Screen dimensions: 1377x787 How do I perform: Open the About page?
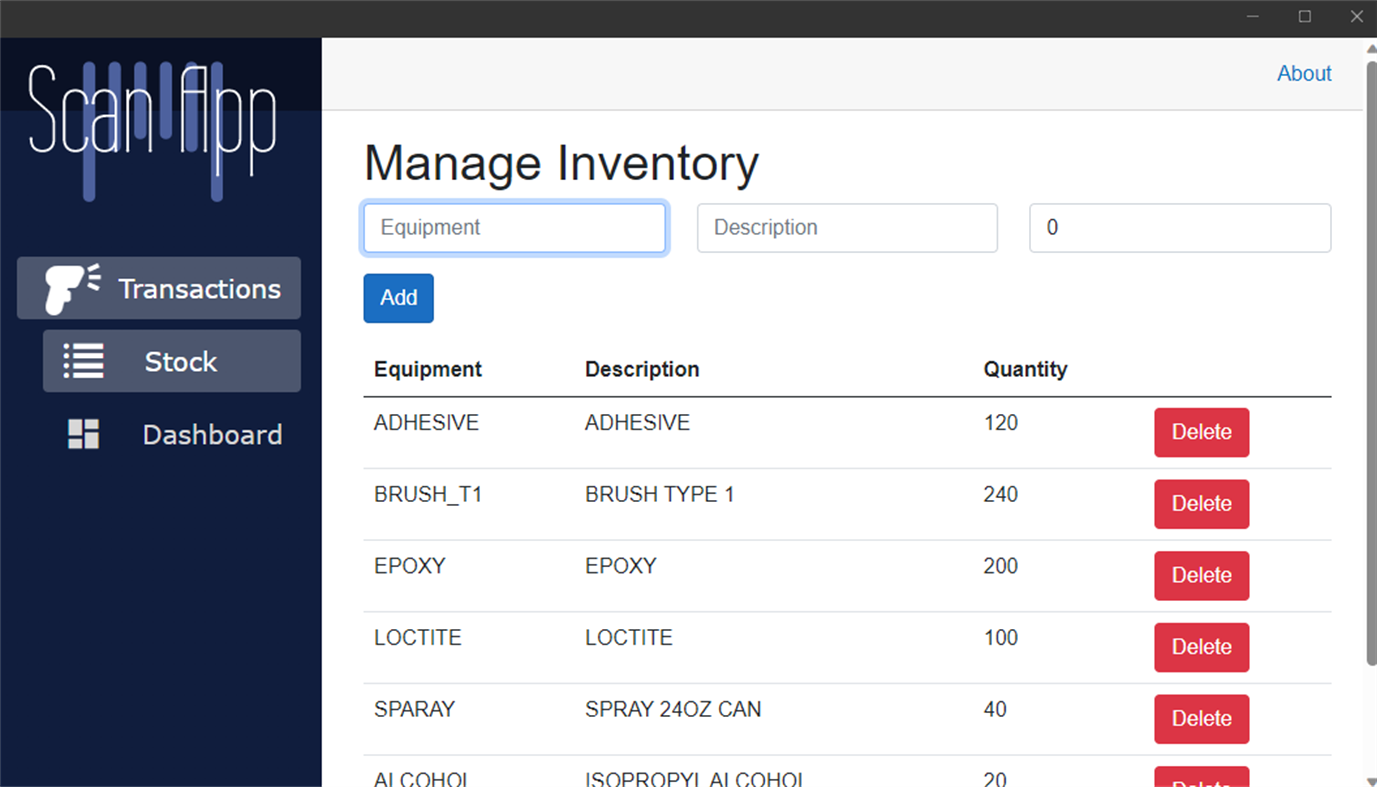(x=1303, y=73)
